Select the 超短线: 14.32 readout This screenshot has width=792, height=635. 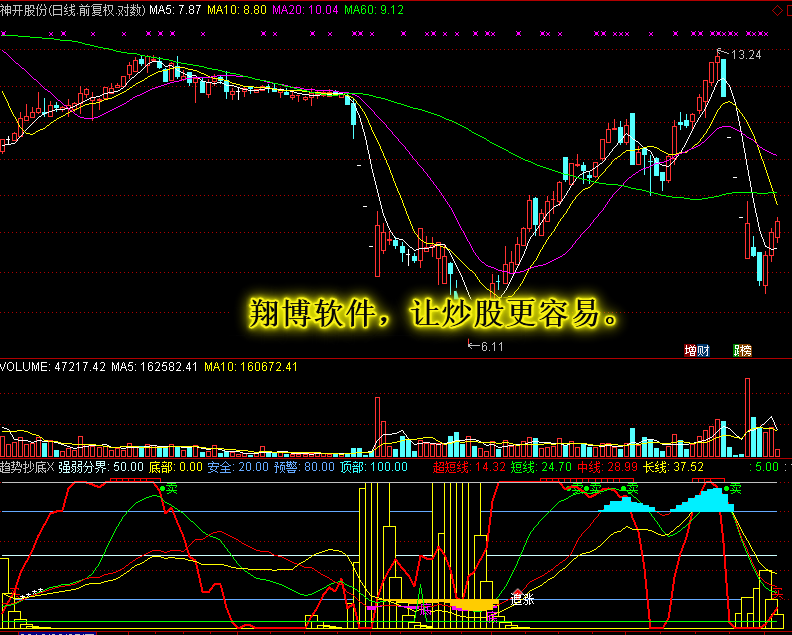point(469,467)
